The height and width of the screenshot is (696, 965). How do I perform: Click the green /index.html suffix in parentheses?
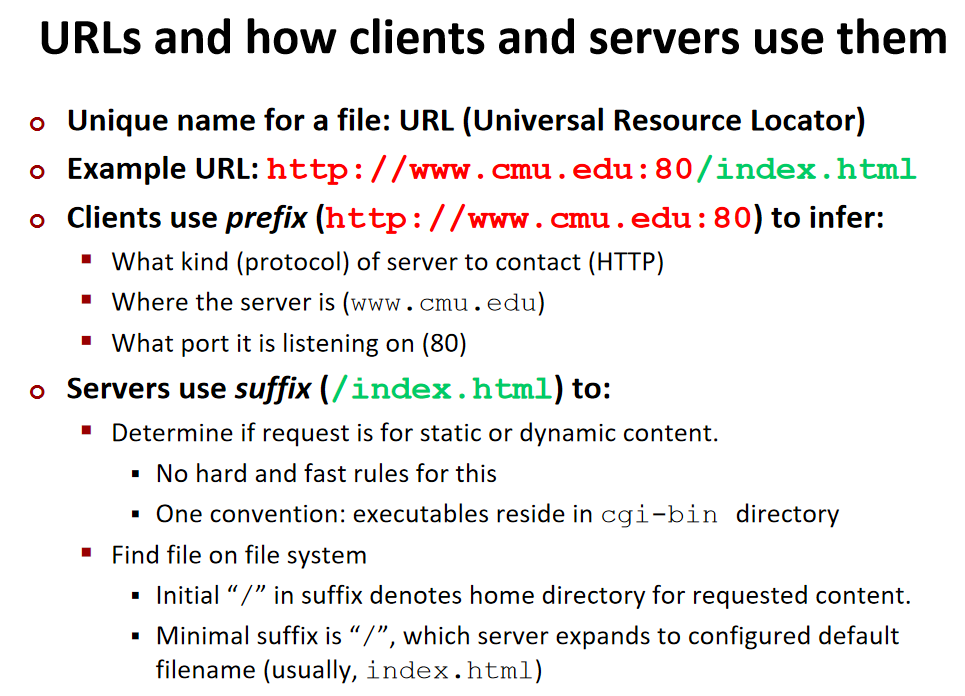point(441,389)
